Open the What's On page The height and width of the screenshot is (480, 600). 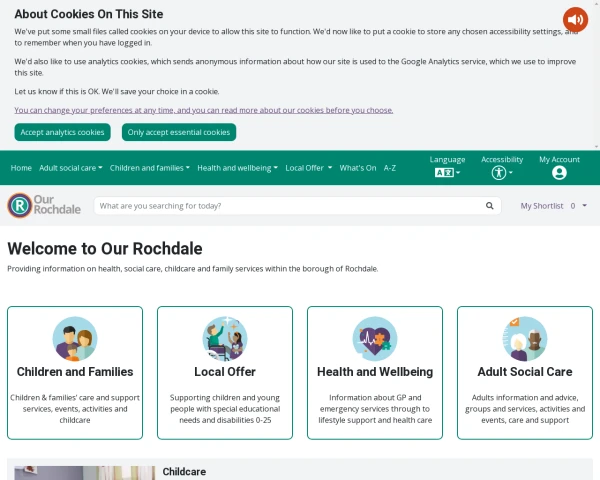[x=358, y=168]
